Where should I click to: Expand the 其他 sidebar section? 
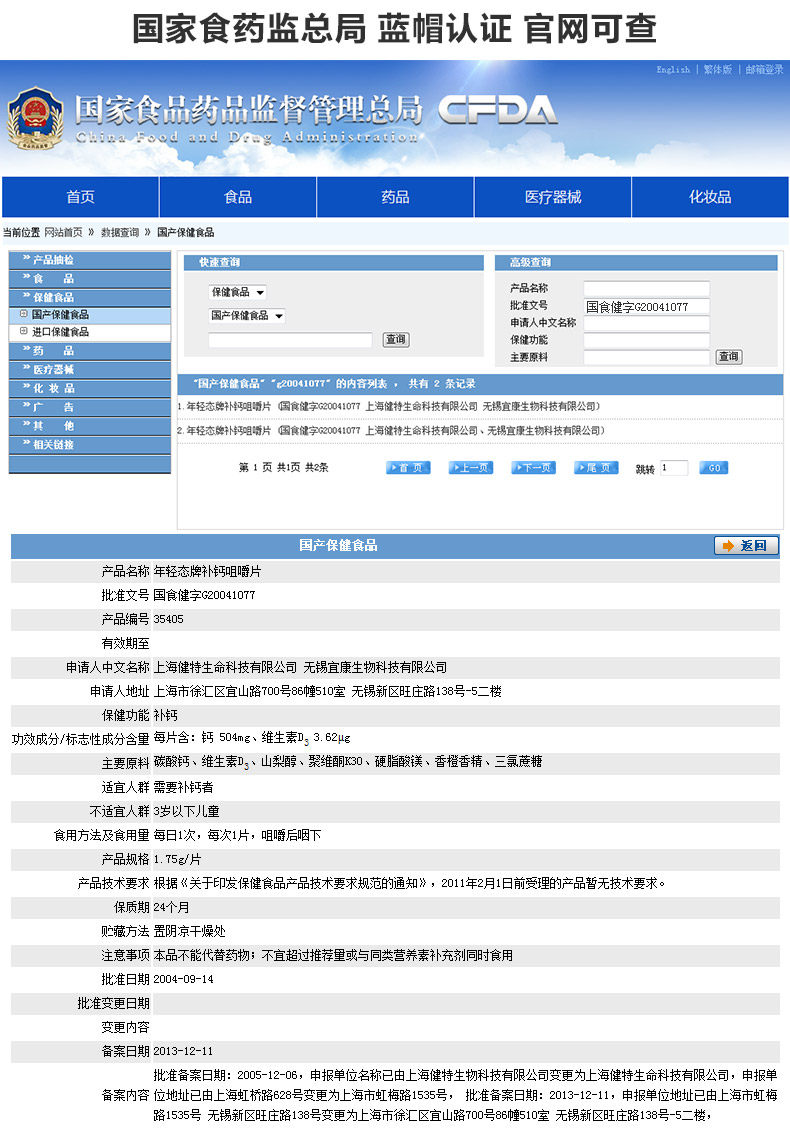(90, 426)
